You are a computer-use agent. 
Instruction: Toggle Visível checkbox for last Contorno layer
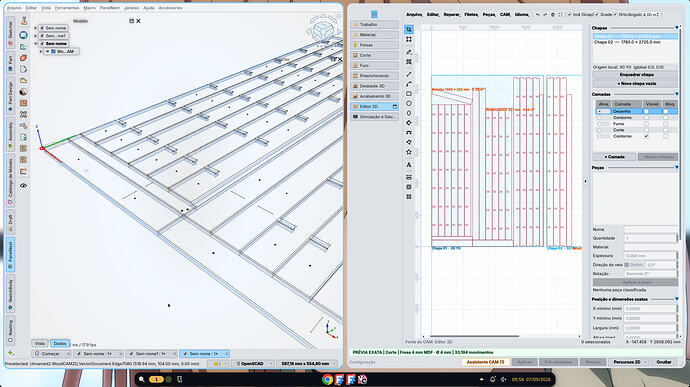(646, 136)
